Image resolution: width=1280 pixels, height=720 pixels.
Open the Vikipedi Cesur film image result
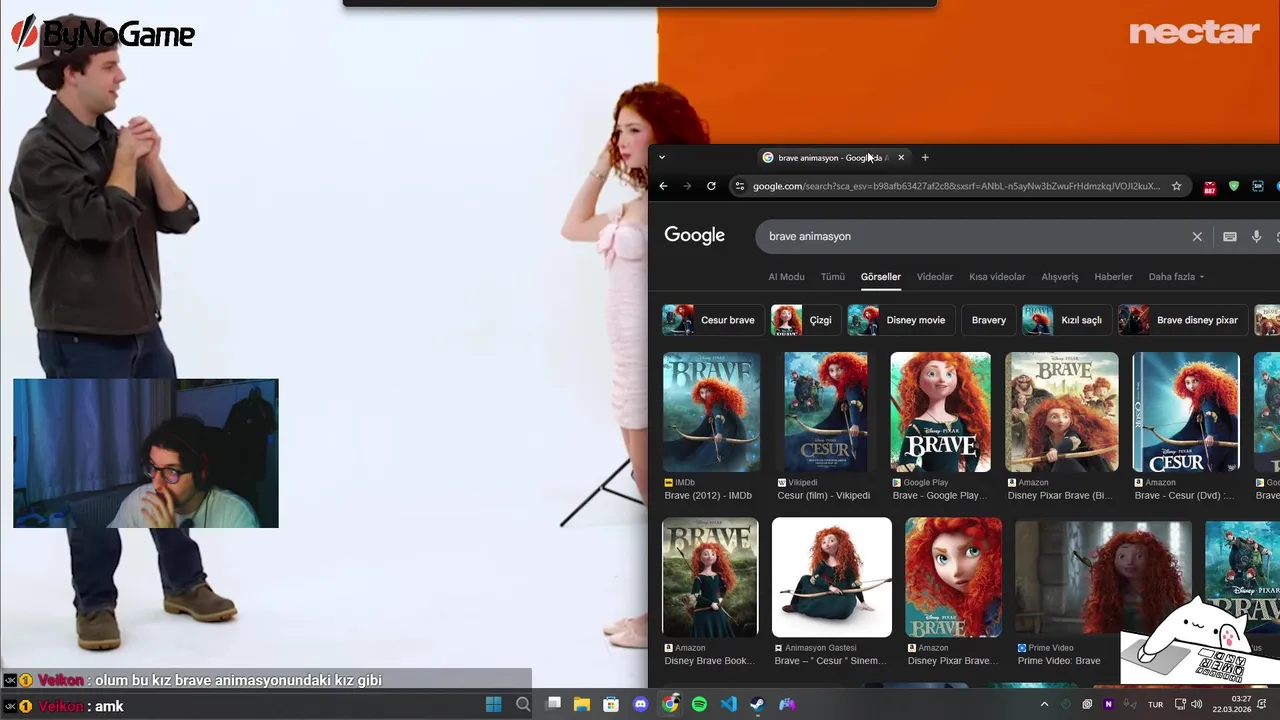(x=826, y=412)
